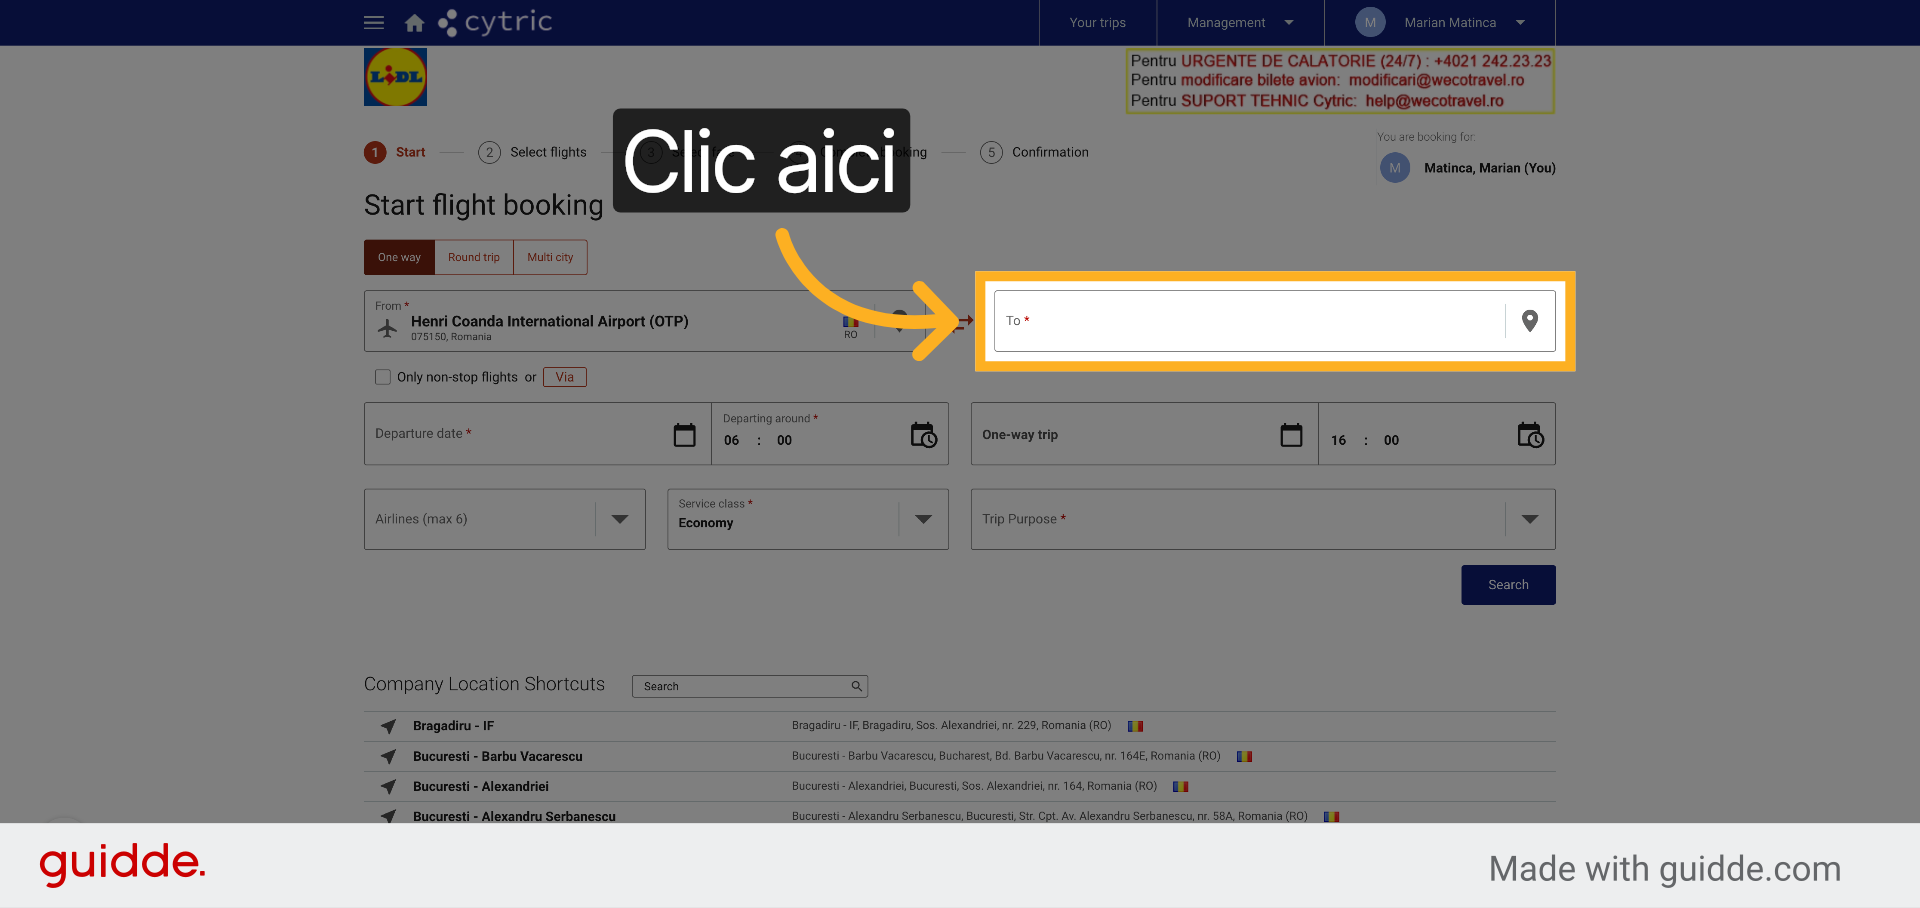This screenshot has width=1920, height=908.
Task: Click the return hour 16 value
Action: (1338, 440)
